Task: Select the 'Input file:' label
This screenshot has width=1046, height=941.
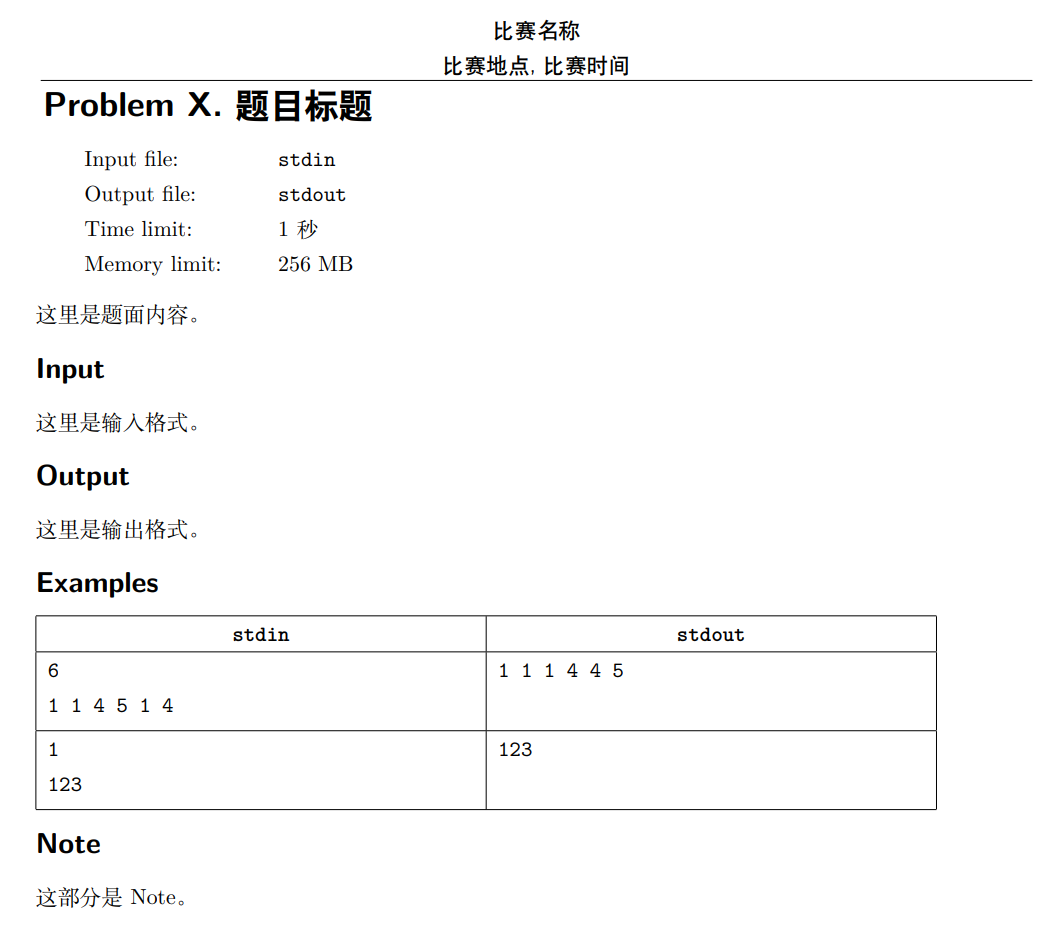Action: click(131, 159)
